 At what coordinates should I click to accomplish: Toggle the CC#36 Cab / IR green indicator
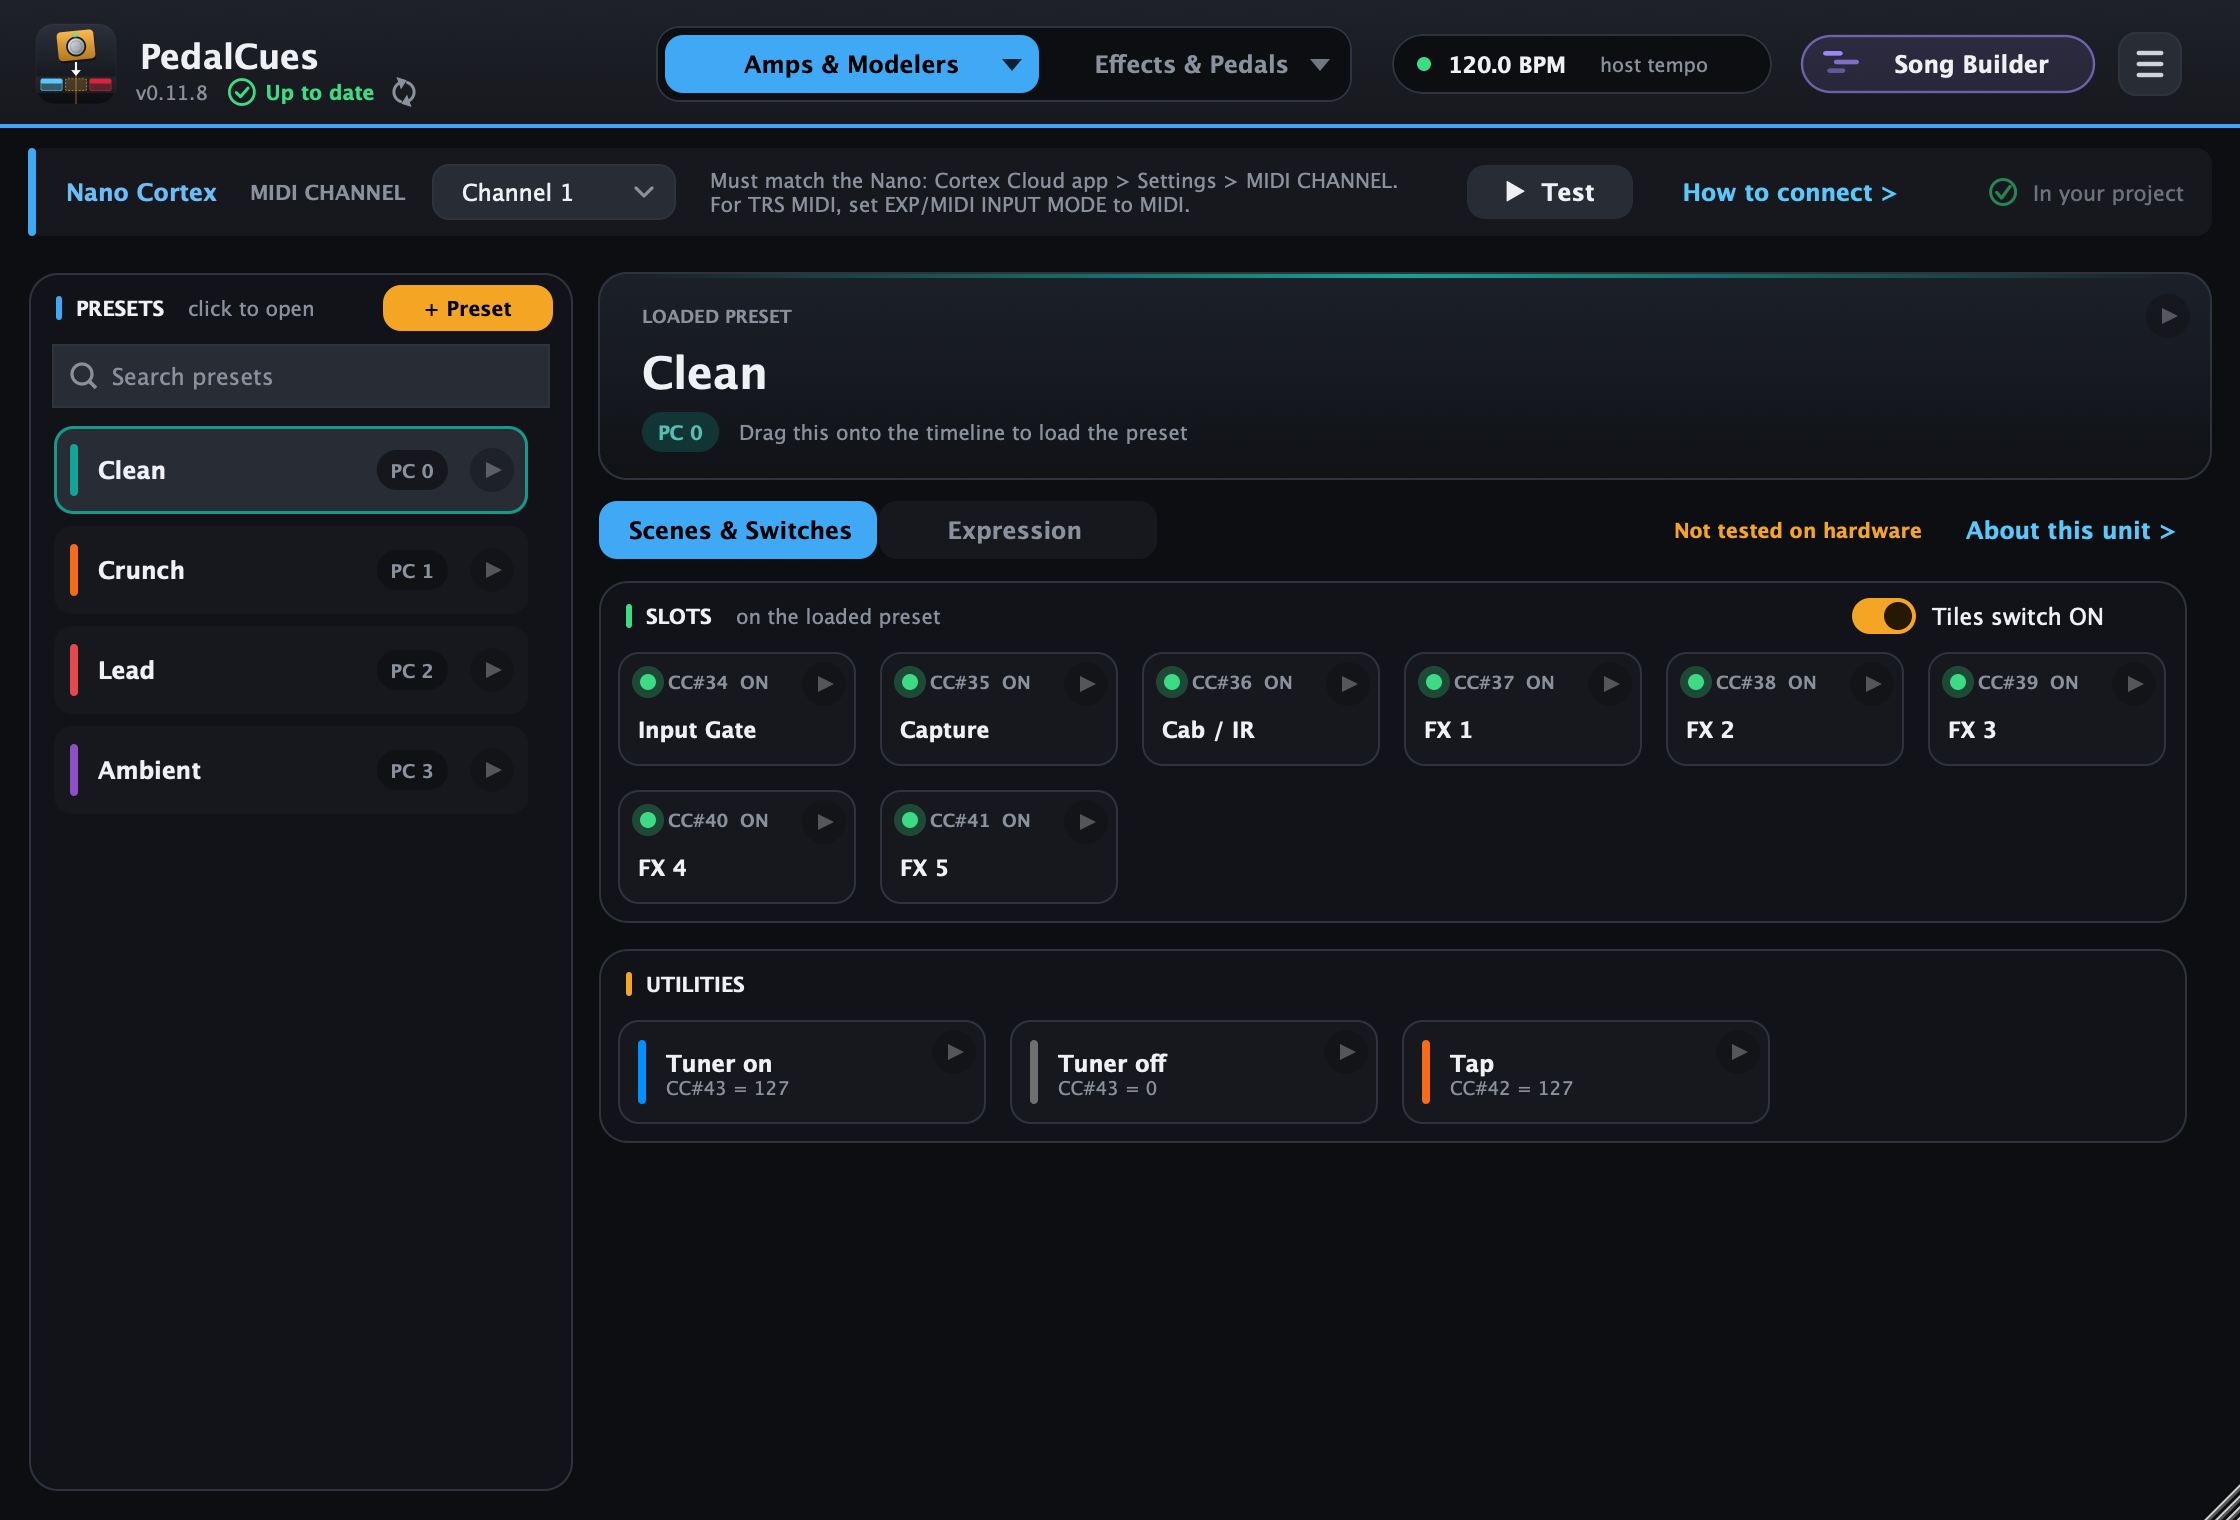pyautogui.click(x=1172, y=682)
